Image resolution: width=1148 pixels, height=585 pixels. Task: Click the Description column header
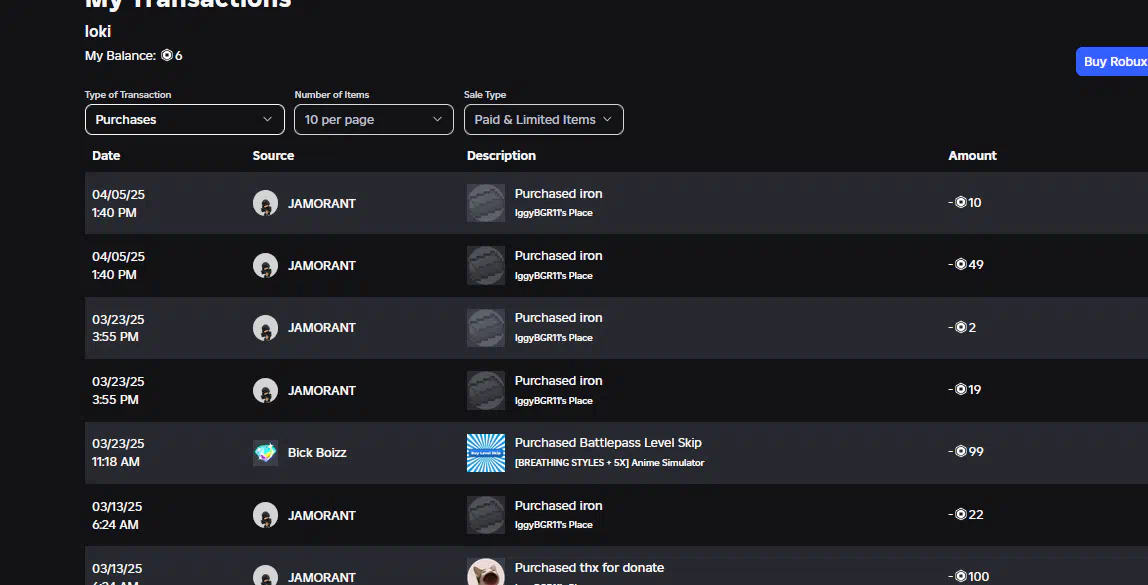coord(502,155)
